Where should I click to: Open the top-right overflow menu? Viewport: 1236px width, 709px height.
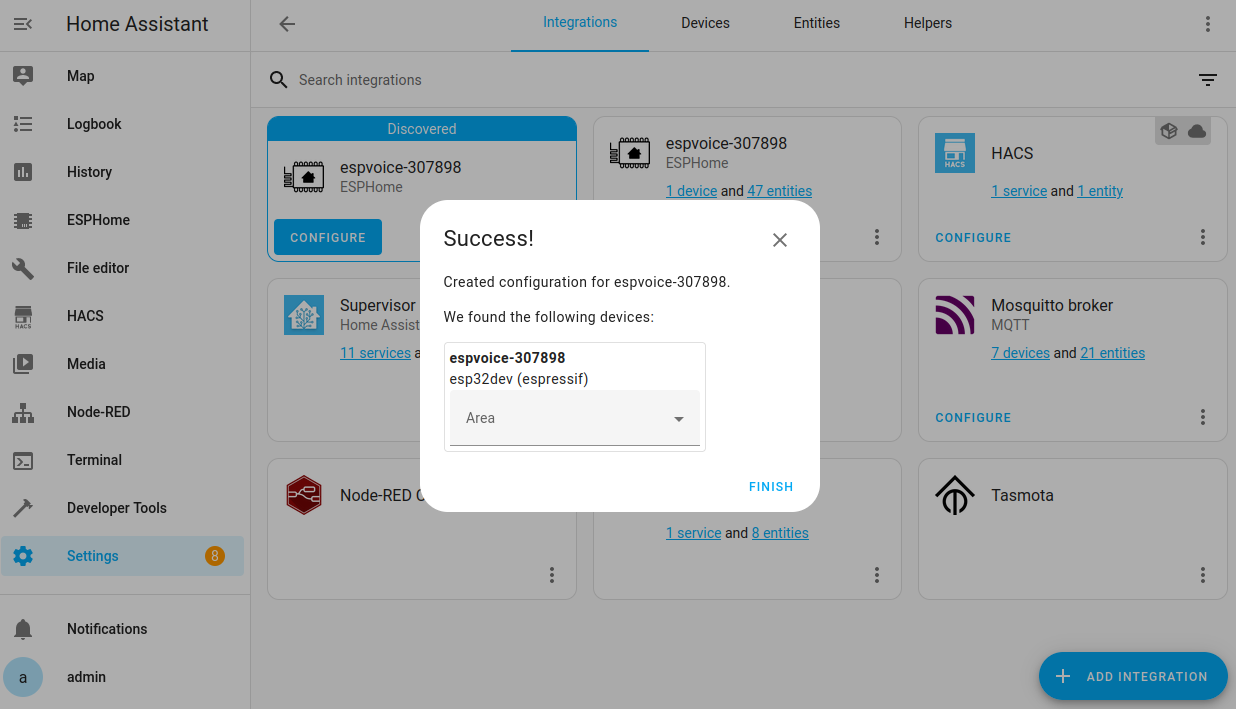coord(1208,24)
